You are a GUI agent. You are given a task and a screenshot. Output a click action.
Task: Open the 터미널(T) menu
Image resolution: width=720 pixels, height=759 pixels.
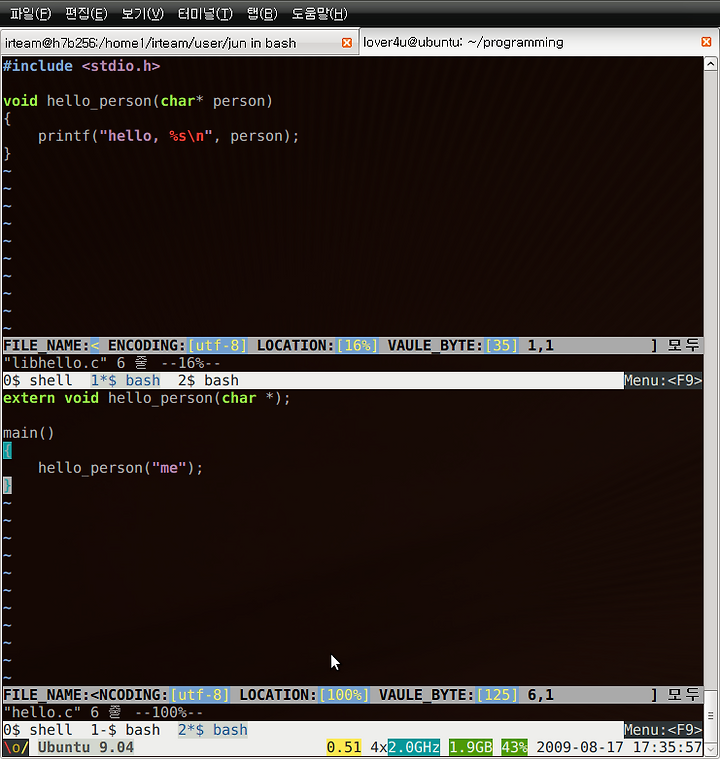click(205, 13)
